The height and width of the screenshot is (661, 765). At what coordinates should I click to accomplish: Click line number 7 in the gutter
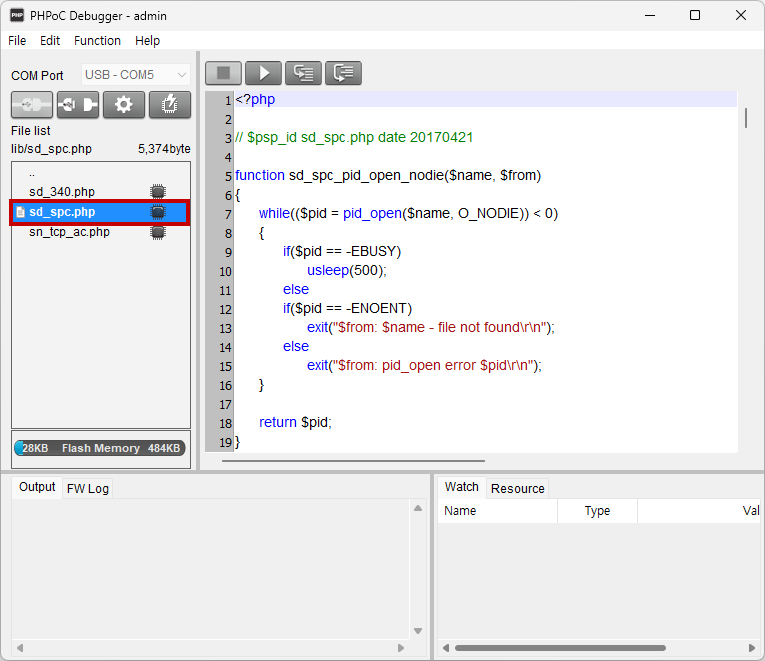228,215
